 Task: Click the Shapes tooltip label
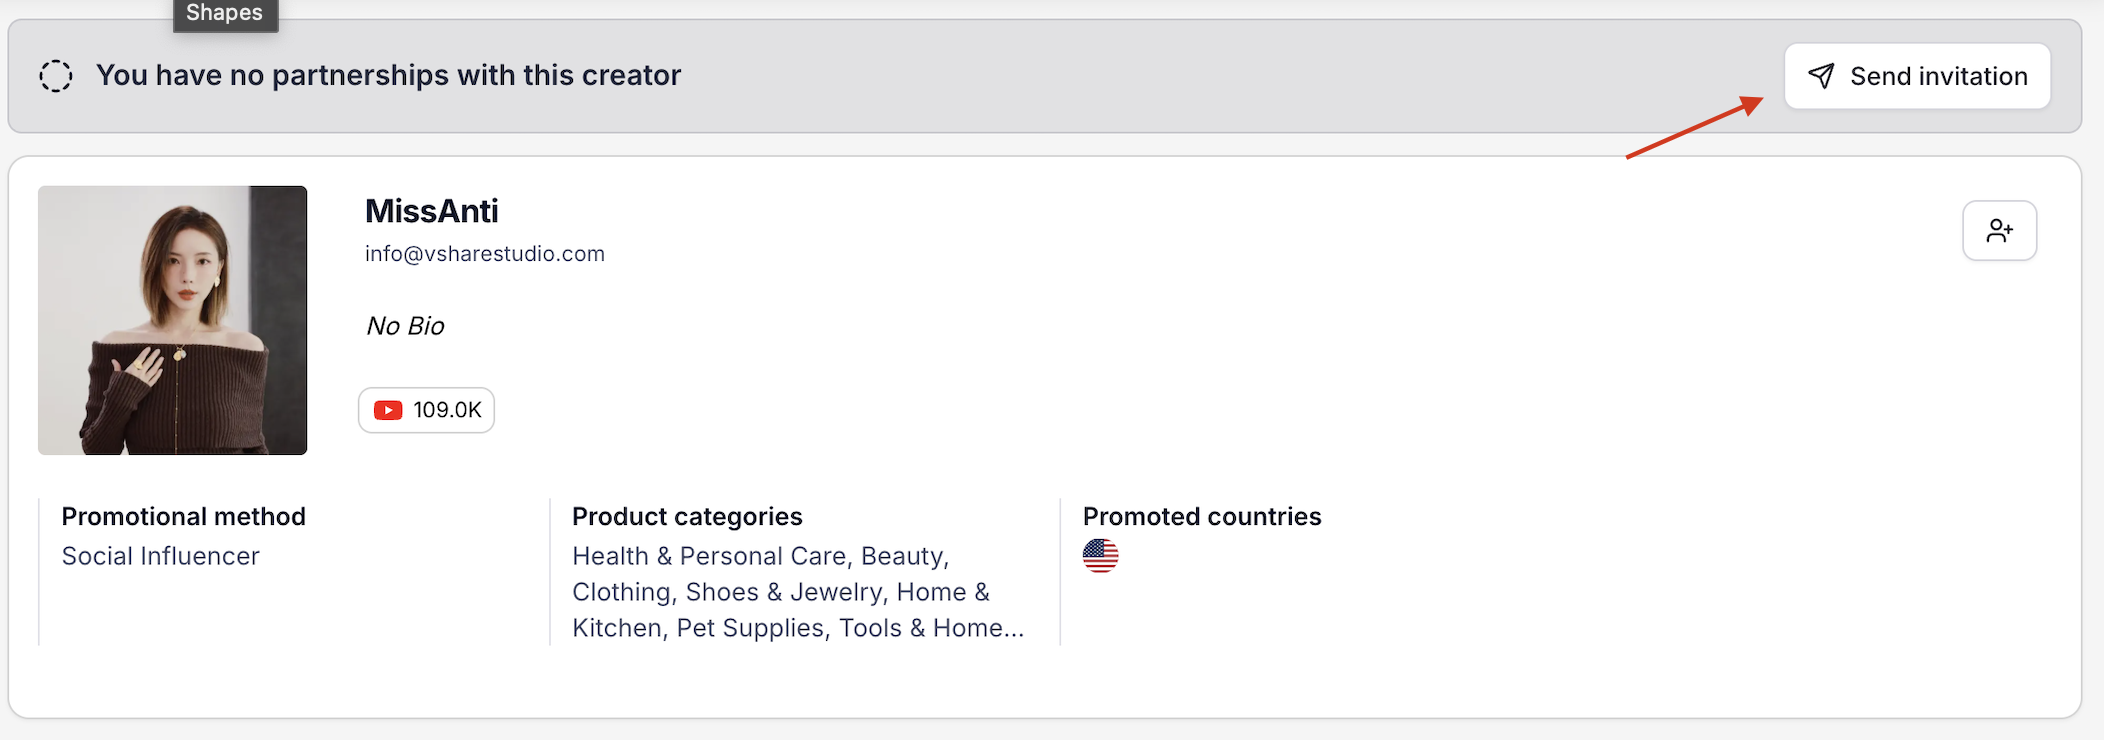coord(225,13)
